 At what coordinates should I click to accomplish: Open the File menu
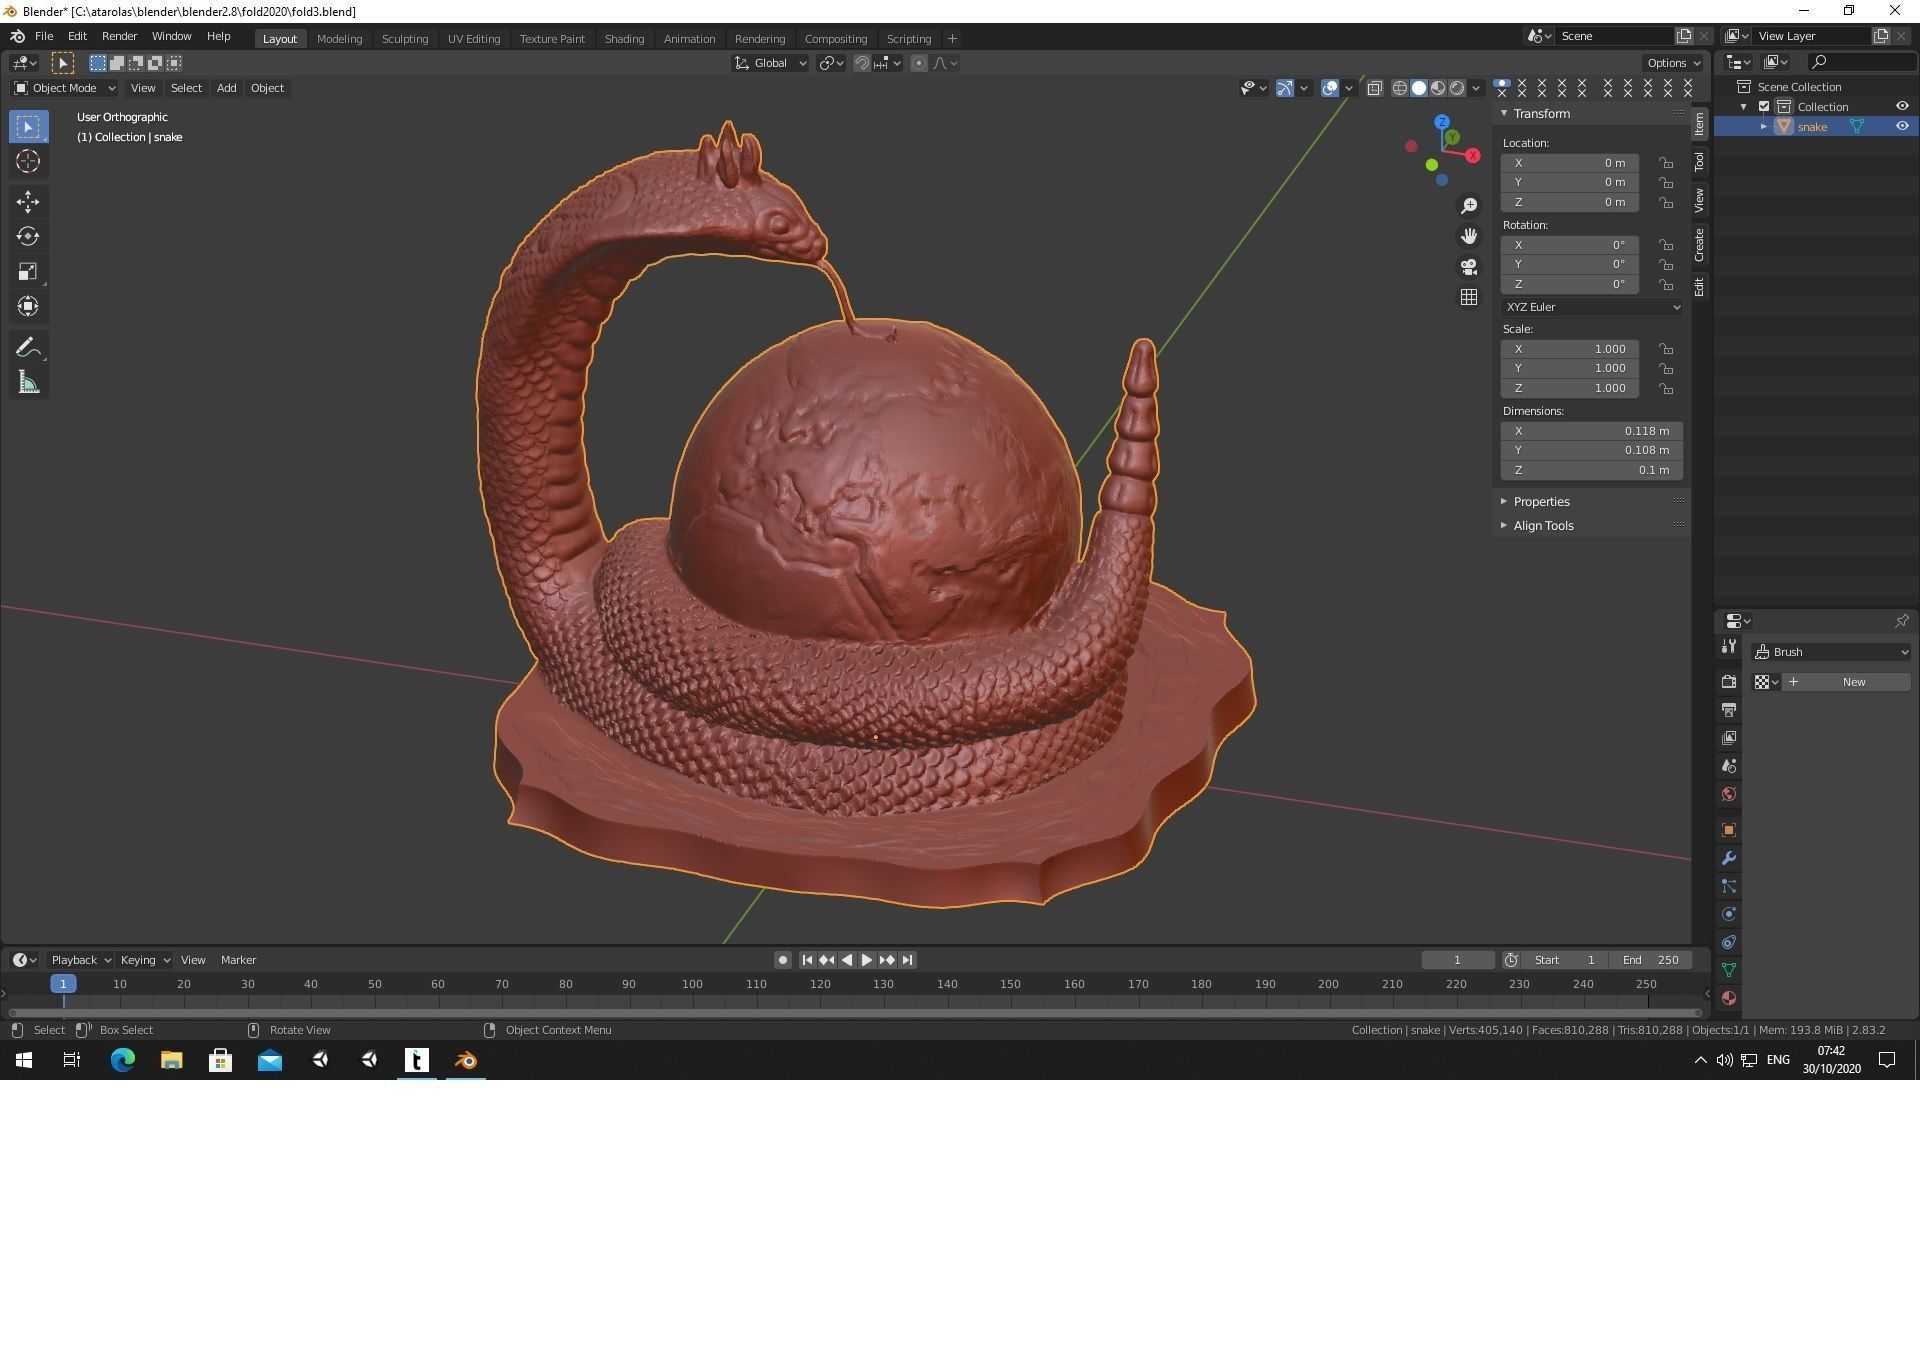tap(44, 36)
